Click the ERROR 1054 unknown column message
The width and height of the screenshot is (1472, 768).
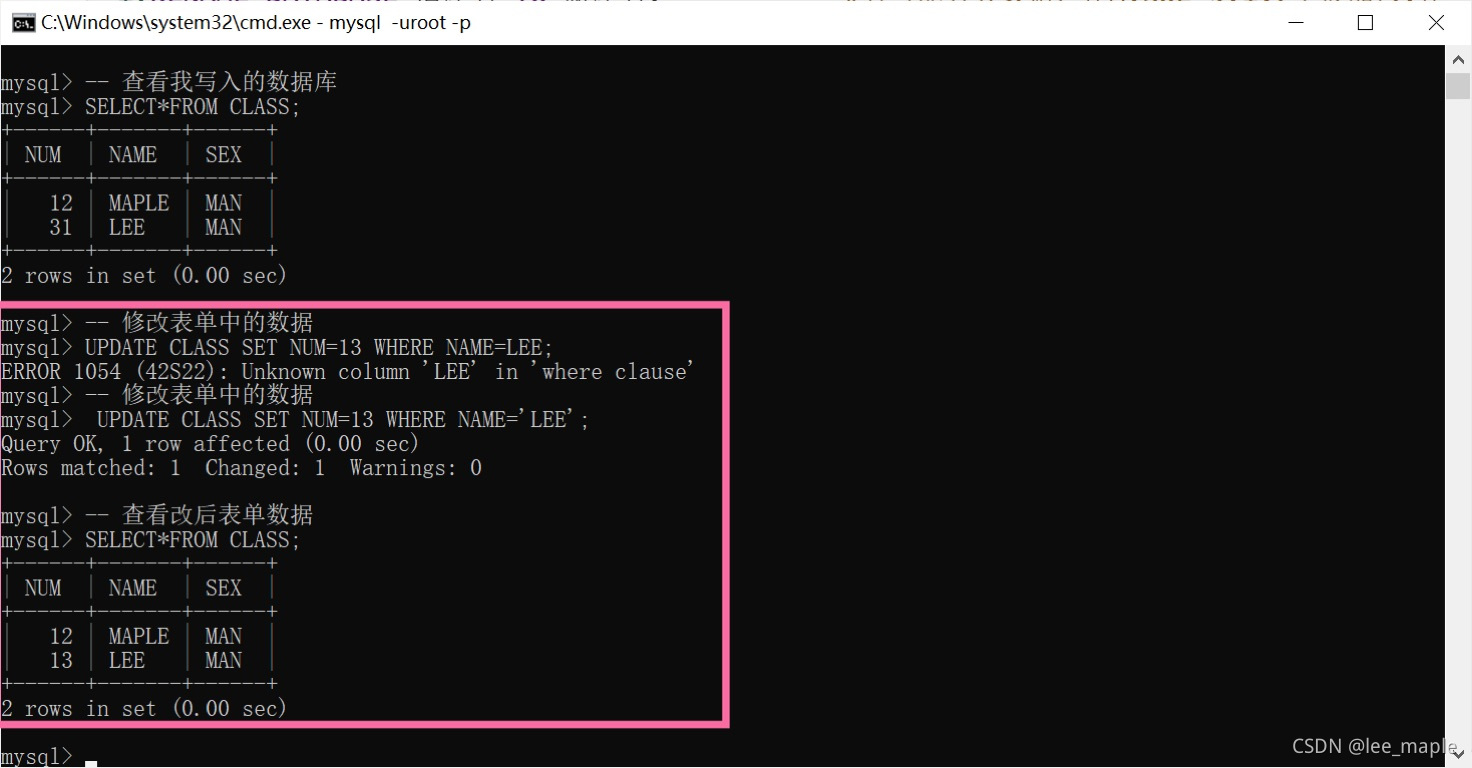pyautogui.click(x=347, y=372)
